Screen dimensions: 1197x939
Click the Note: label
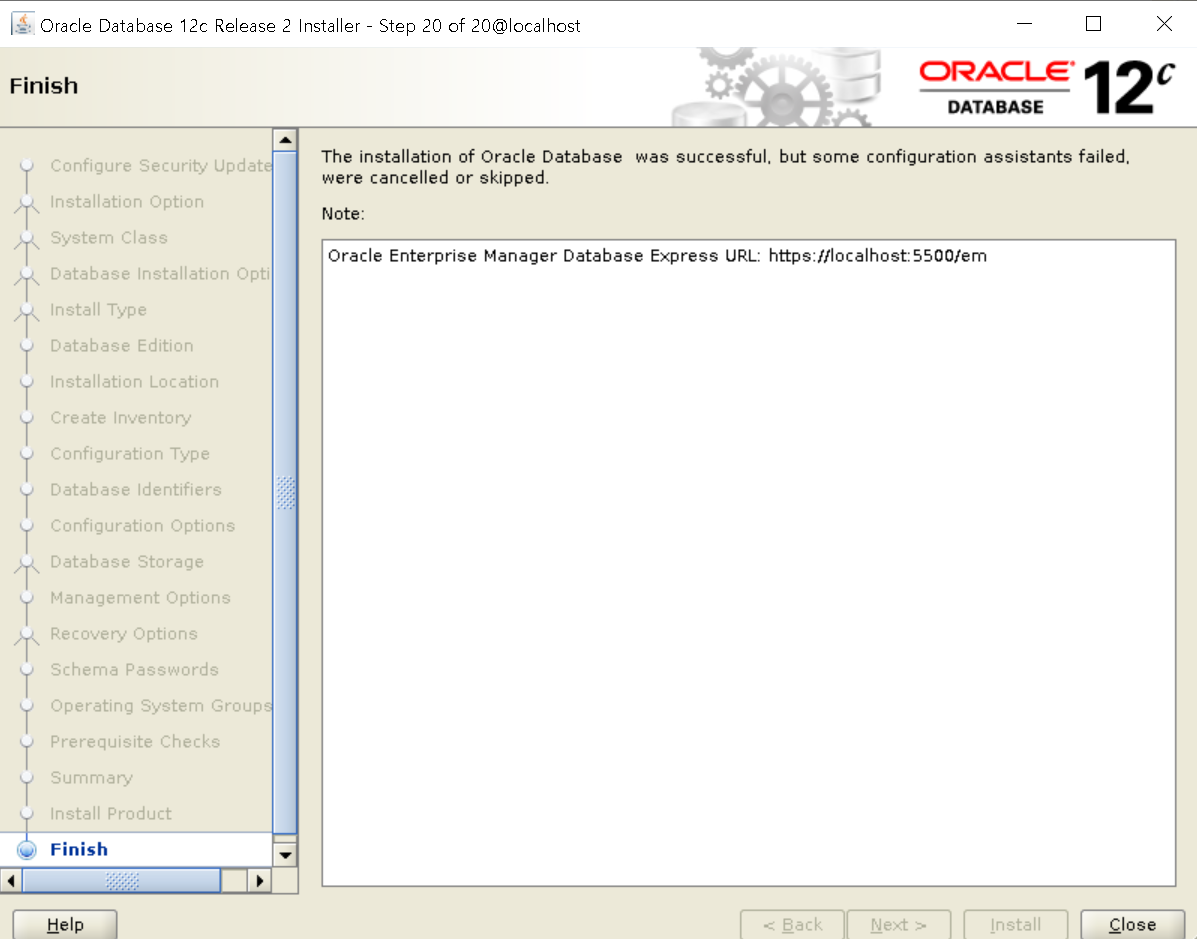(343, 214)
